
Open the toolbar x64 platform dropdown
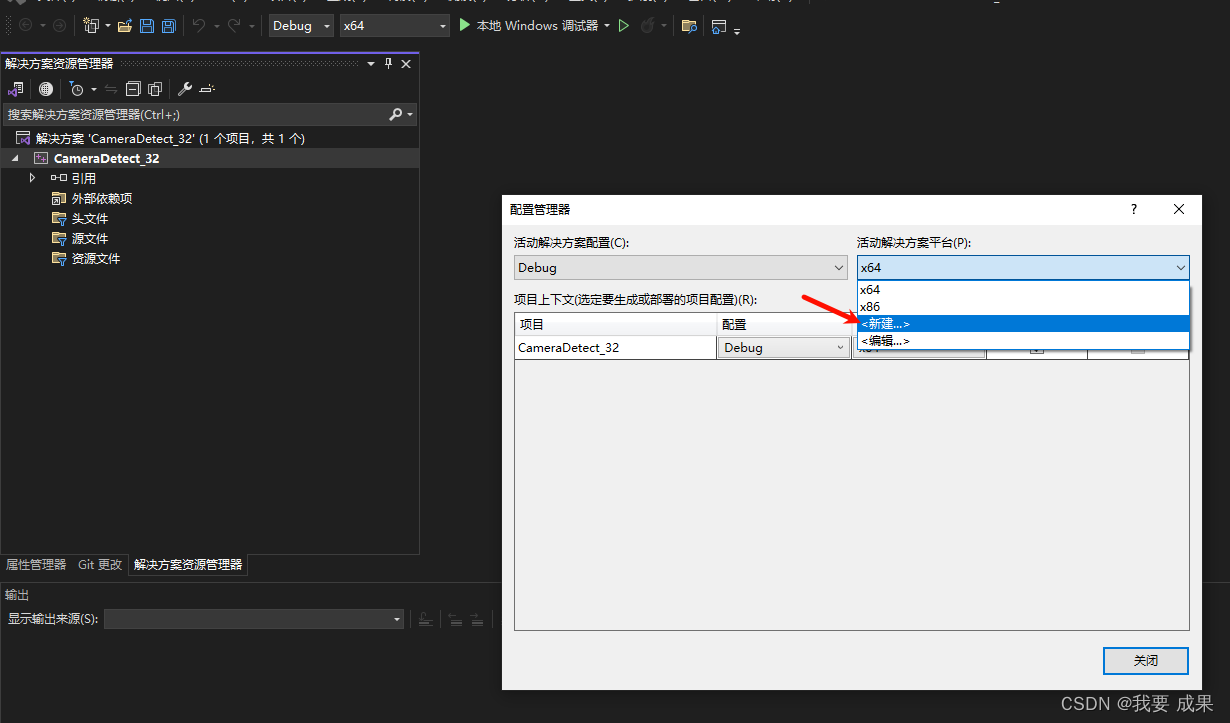[x=394, y=26]
